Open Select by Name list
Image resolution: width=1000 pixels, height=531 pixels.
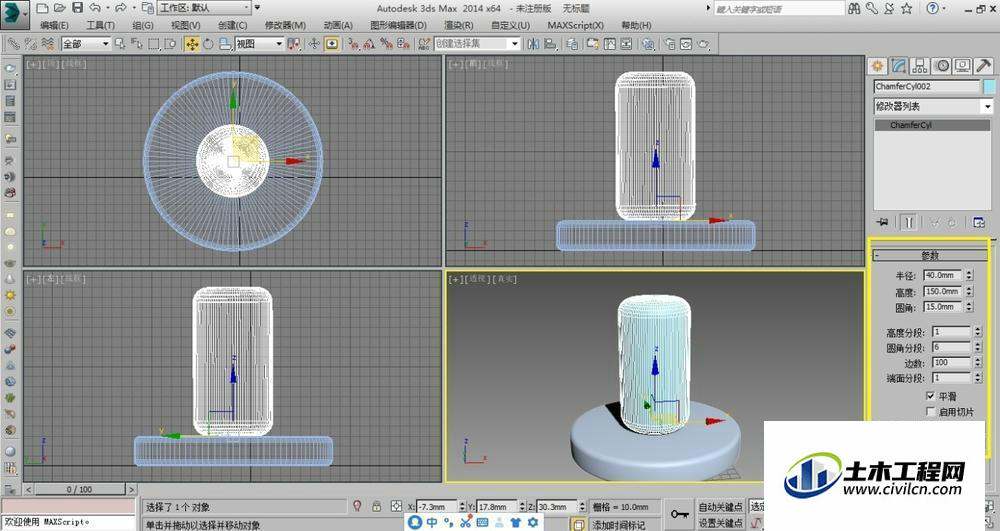coord(136,43)
